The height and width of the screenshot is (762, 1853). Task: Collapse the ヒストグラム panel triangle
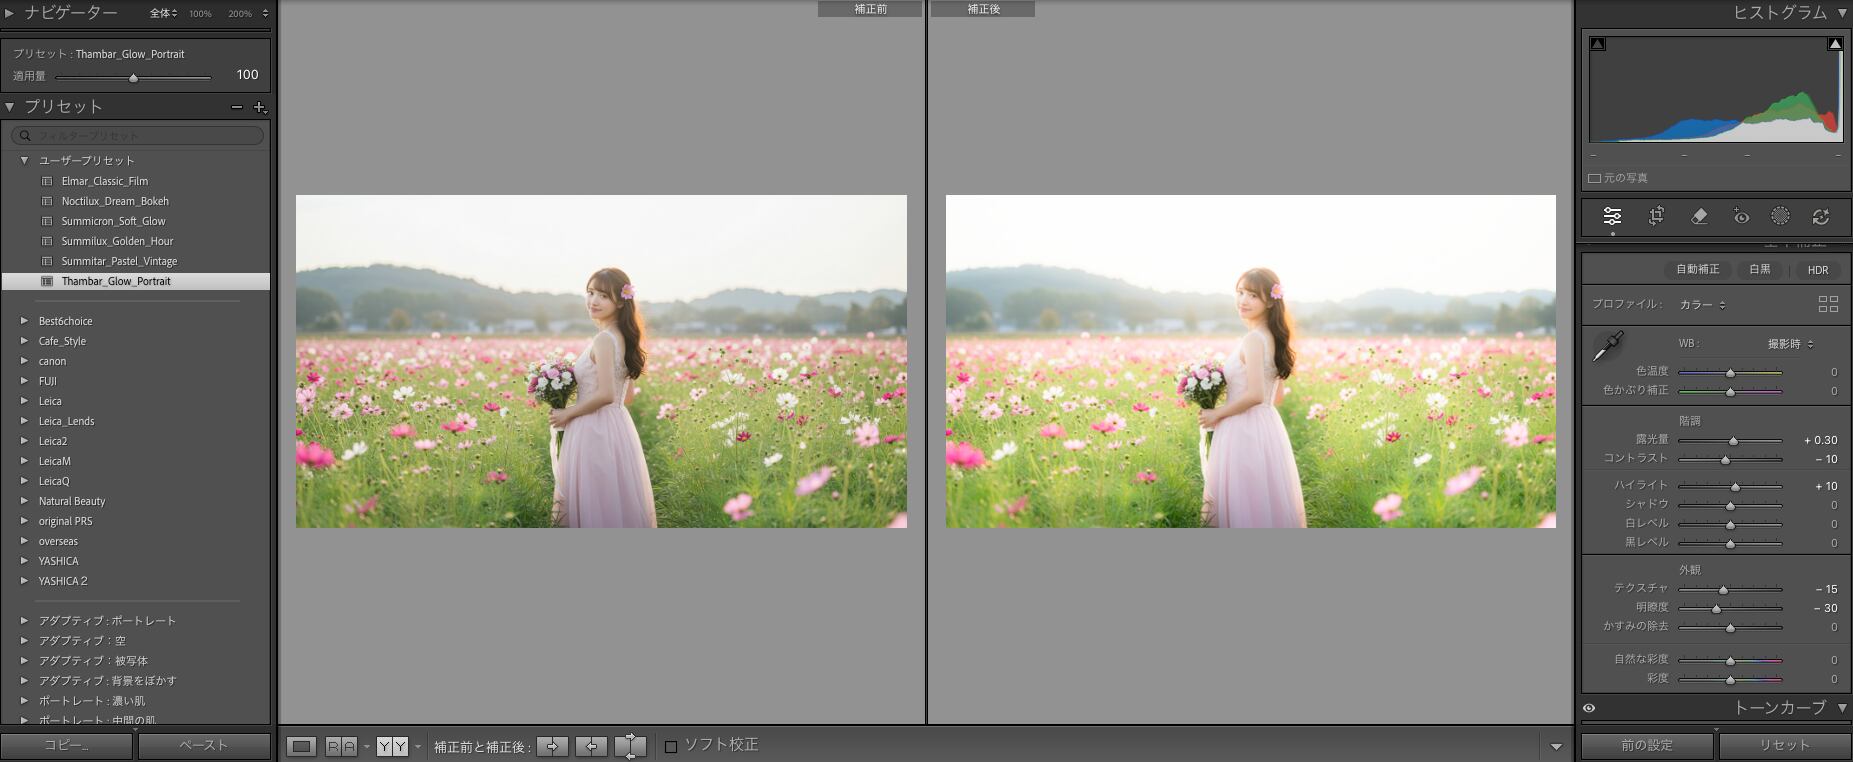[x=1842, y=13]
